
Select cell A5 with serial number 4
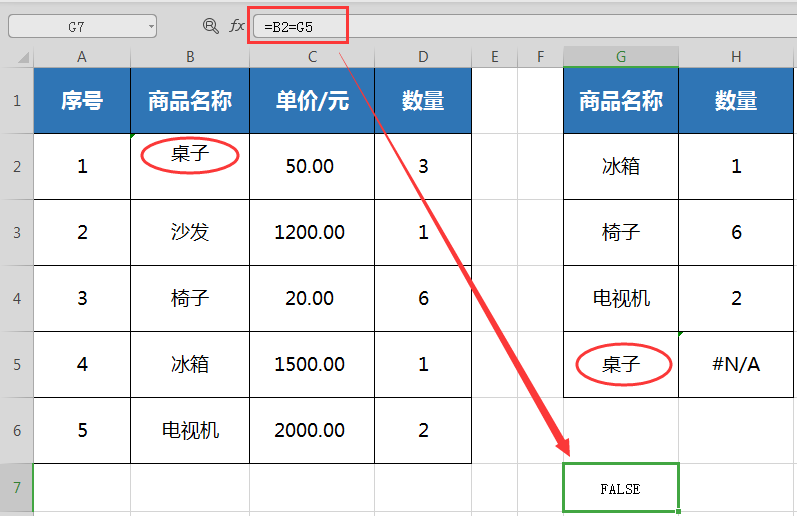(82, 365)
